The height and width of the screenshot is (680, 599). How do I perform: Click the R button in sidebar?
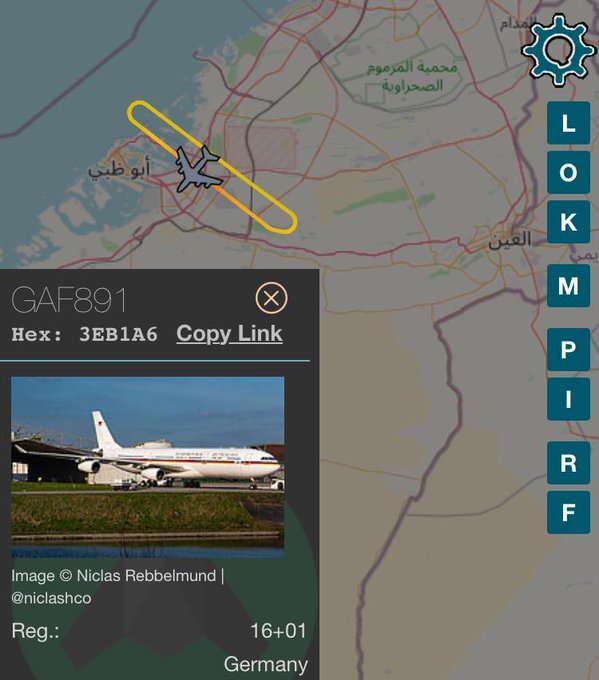[568, 463]
